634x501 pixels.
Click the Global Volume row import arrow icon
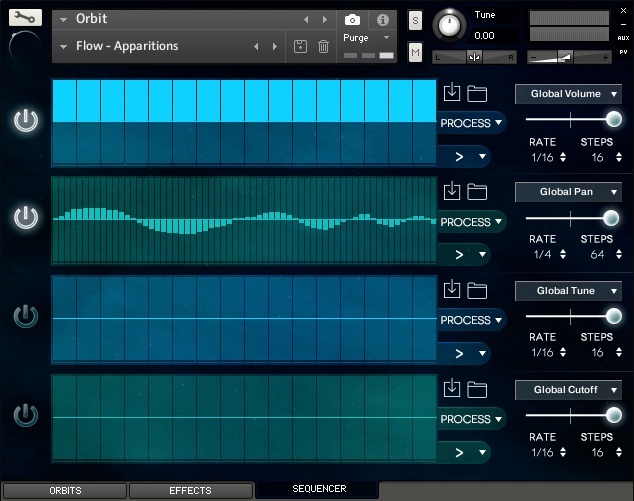point(451,93)
